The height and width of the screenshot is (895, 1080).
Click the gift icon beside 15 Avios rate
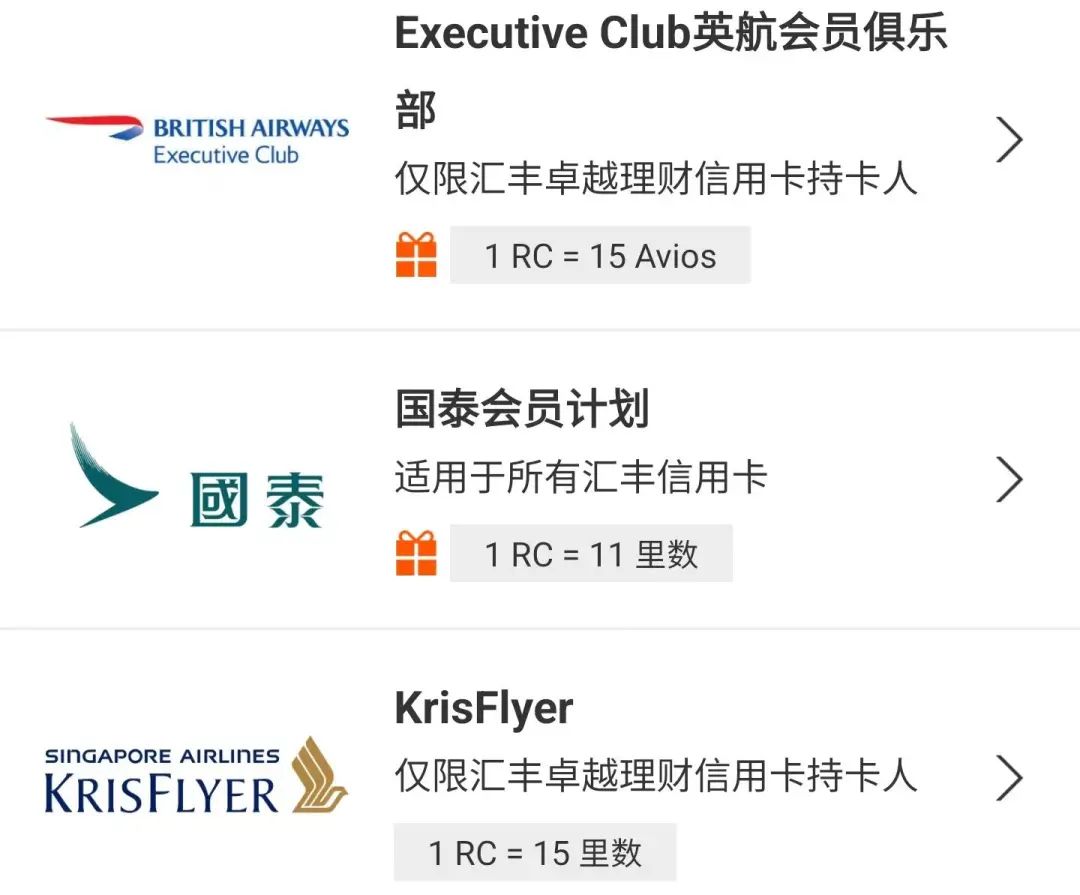[416, 255]
